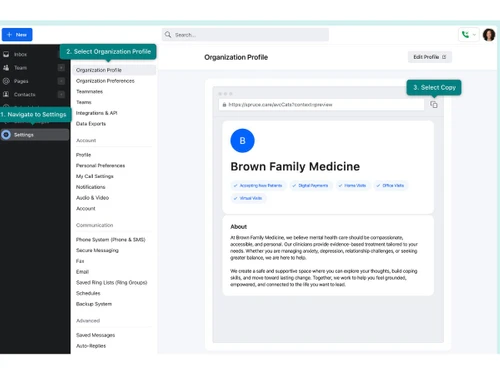The width and height of the screenshot is (500, 375).
Task: Open Audio & Video settings
Action: tap(92, 198)
